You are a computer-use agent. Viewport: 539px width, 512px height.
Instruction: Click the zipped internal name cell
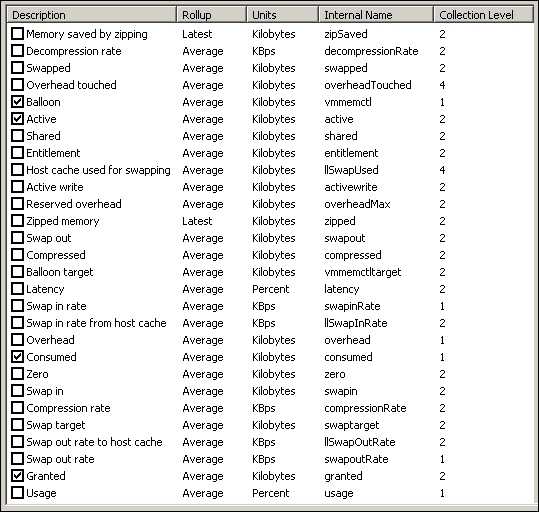tap(340, 221)
